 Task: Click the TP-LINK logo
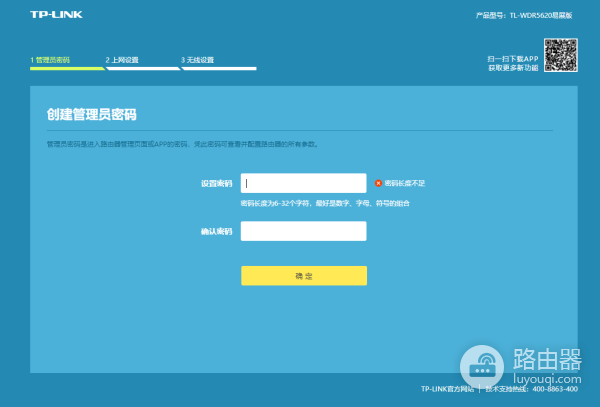click(x=48, y=16)
